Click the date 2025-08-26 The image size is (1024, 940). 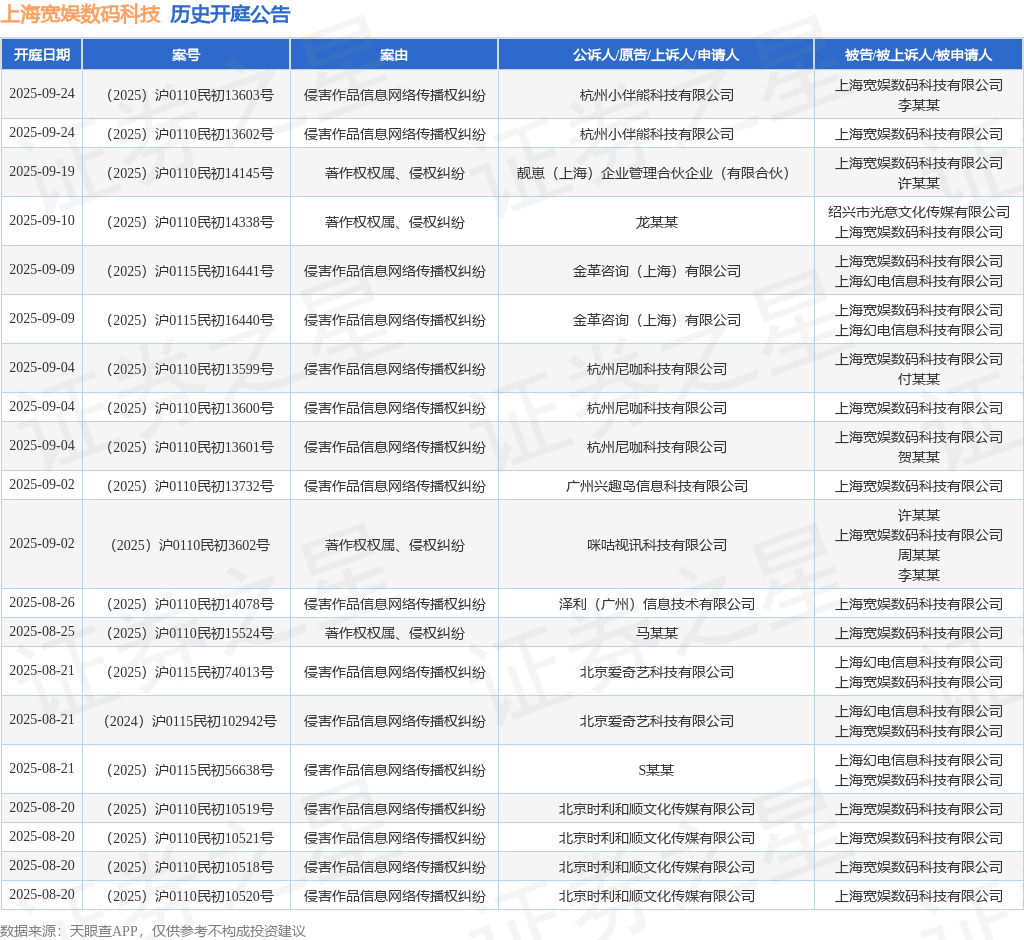pyautogui.click(x=42, y=602)
